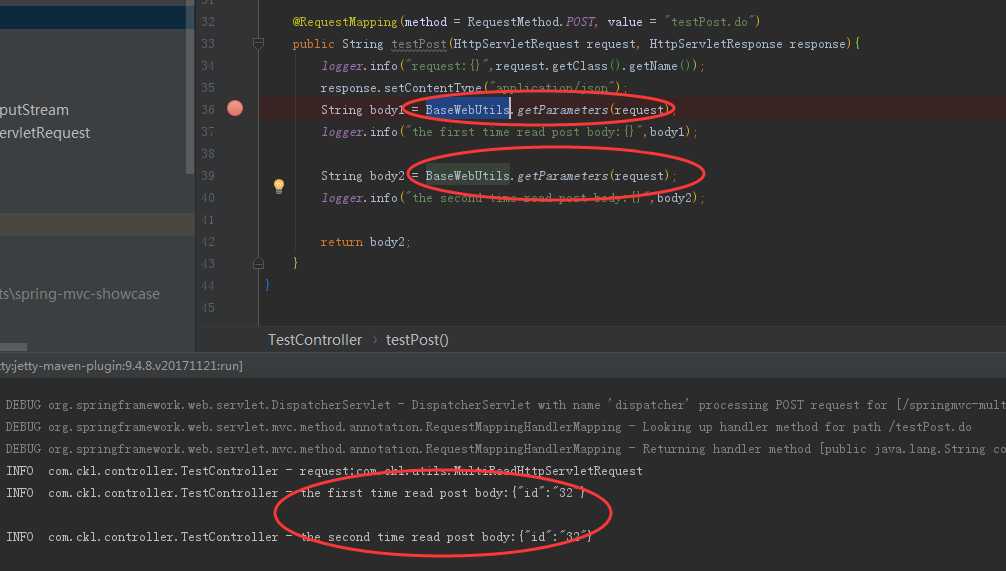Click the 'Looking up handler method' log line

coord(488,427)
